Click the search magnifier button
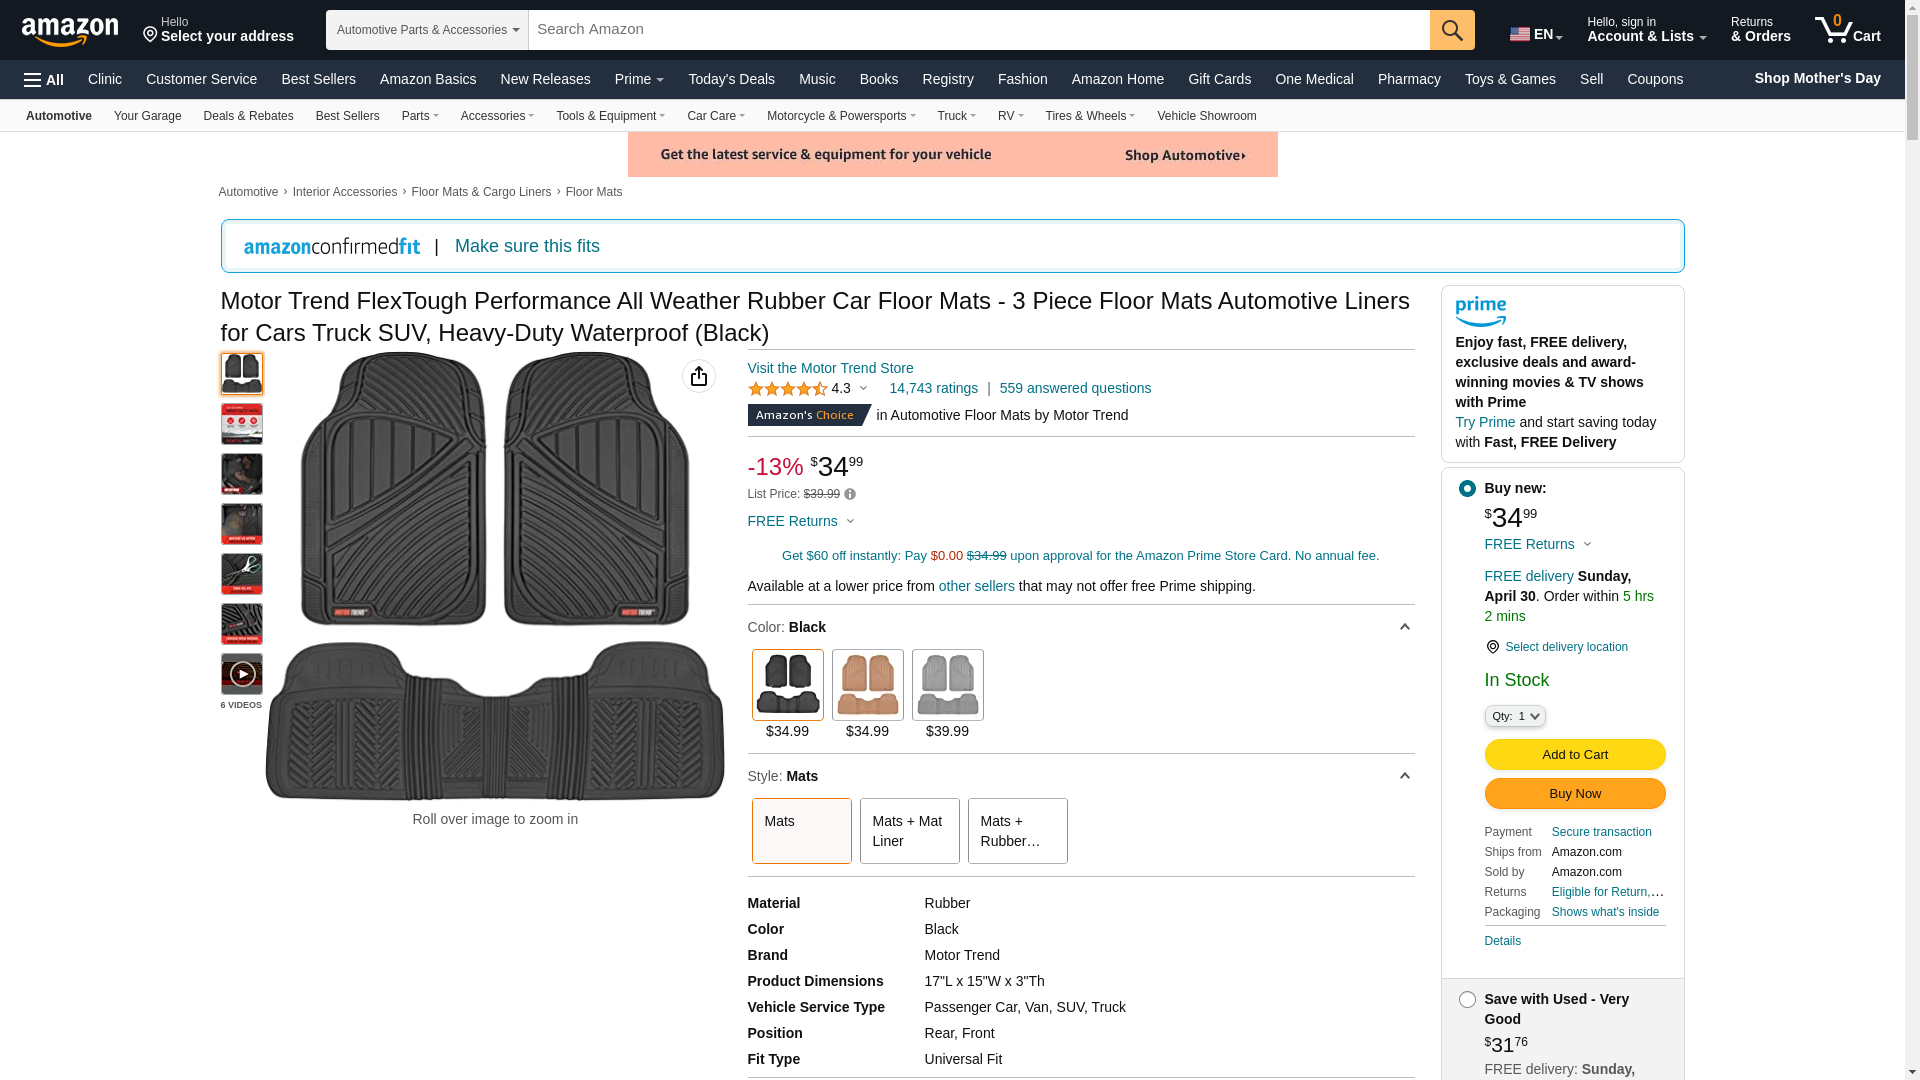This screenshot has height=1080, width=1920. [1451, 30]
